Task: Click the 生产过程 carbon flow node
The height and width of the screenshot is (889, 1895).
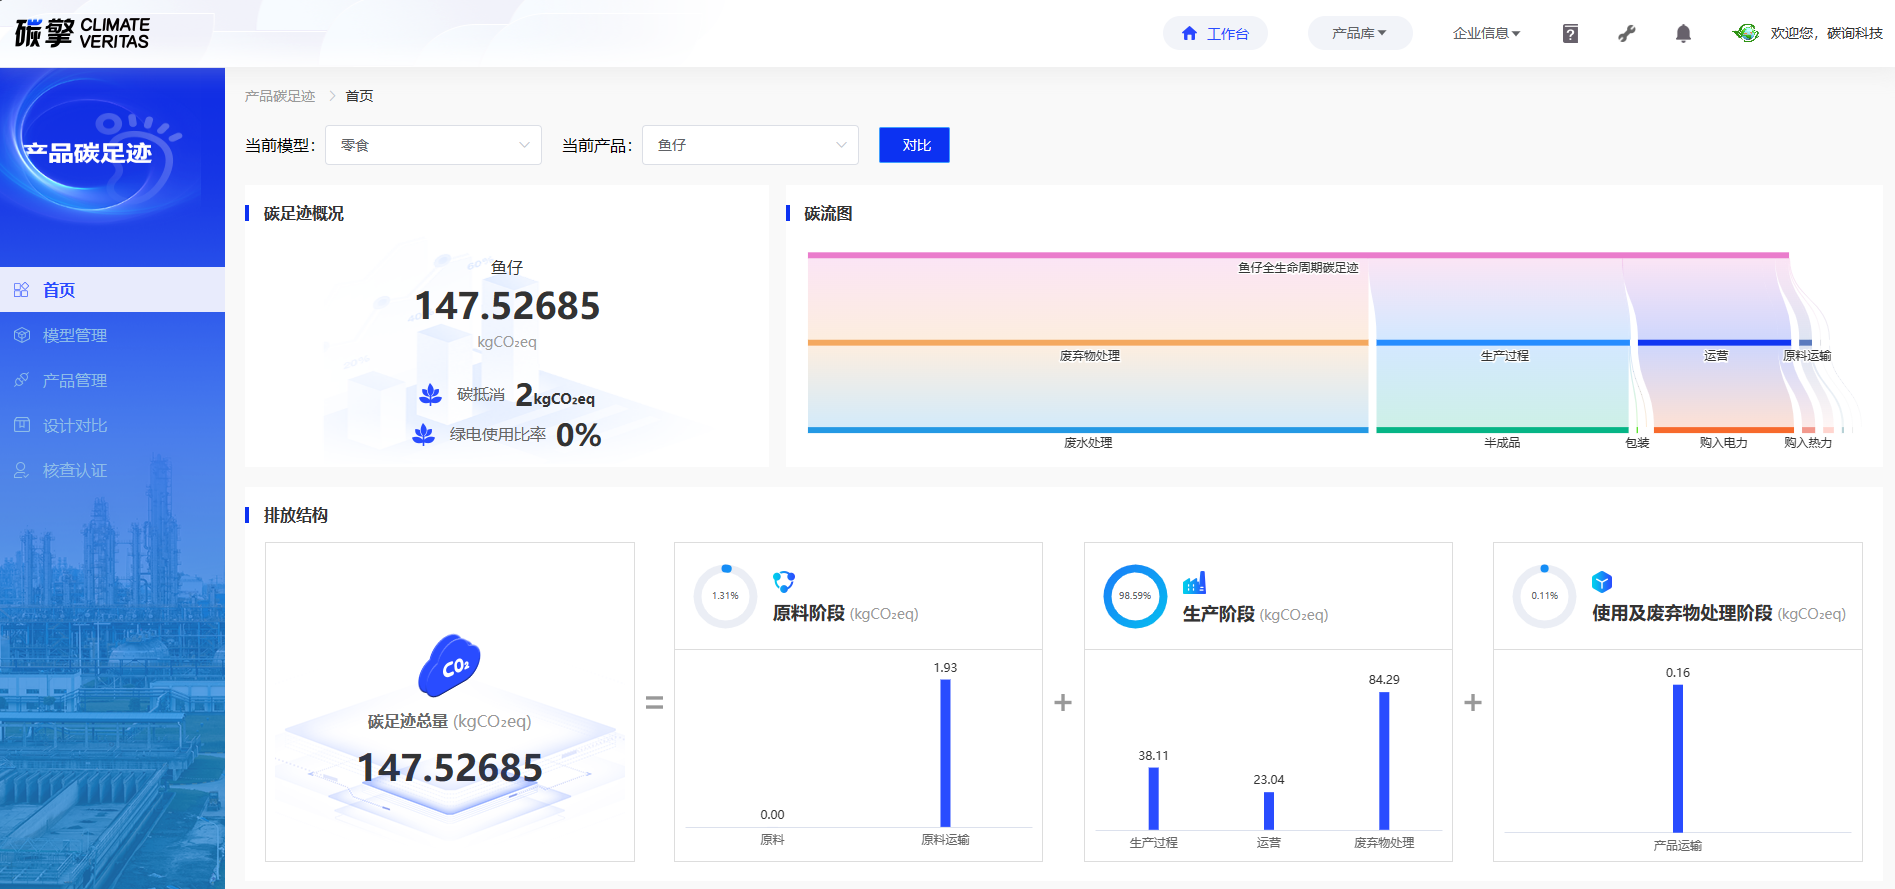Action: tap(1503, 343)
